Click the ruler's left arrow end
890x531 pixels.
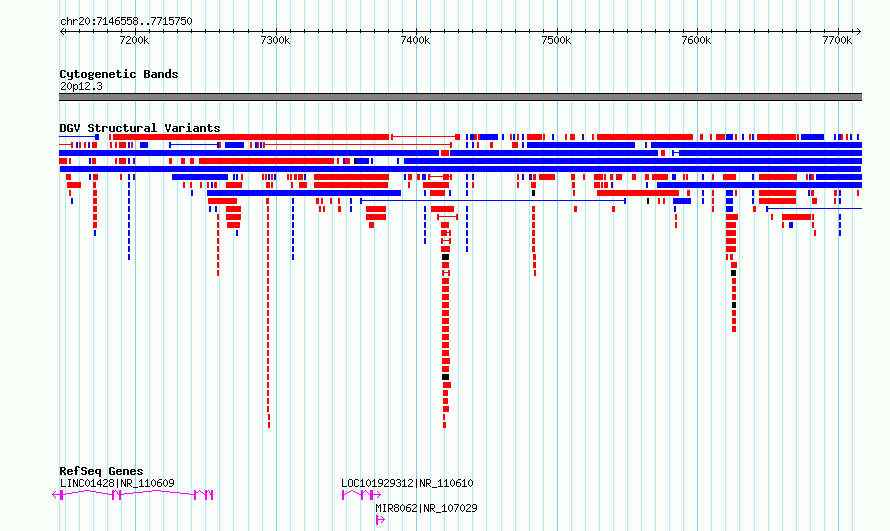(62, 32)
